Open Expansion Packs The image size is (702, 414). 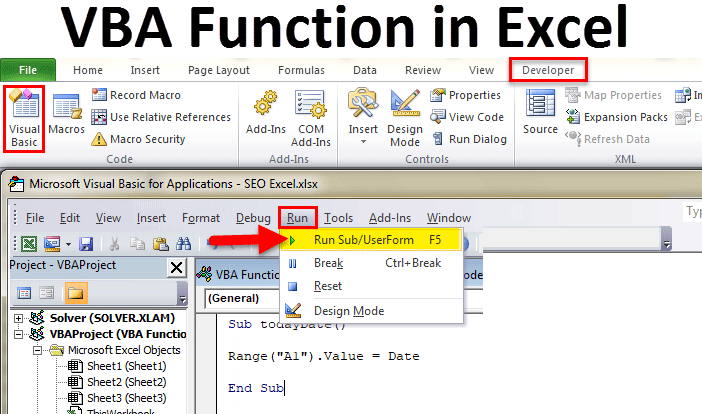[616, 117]
